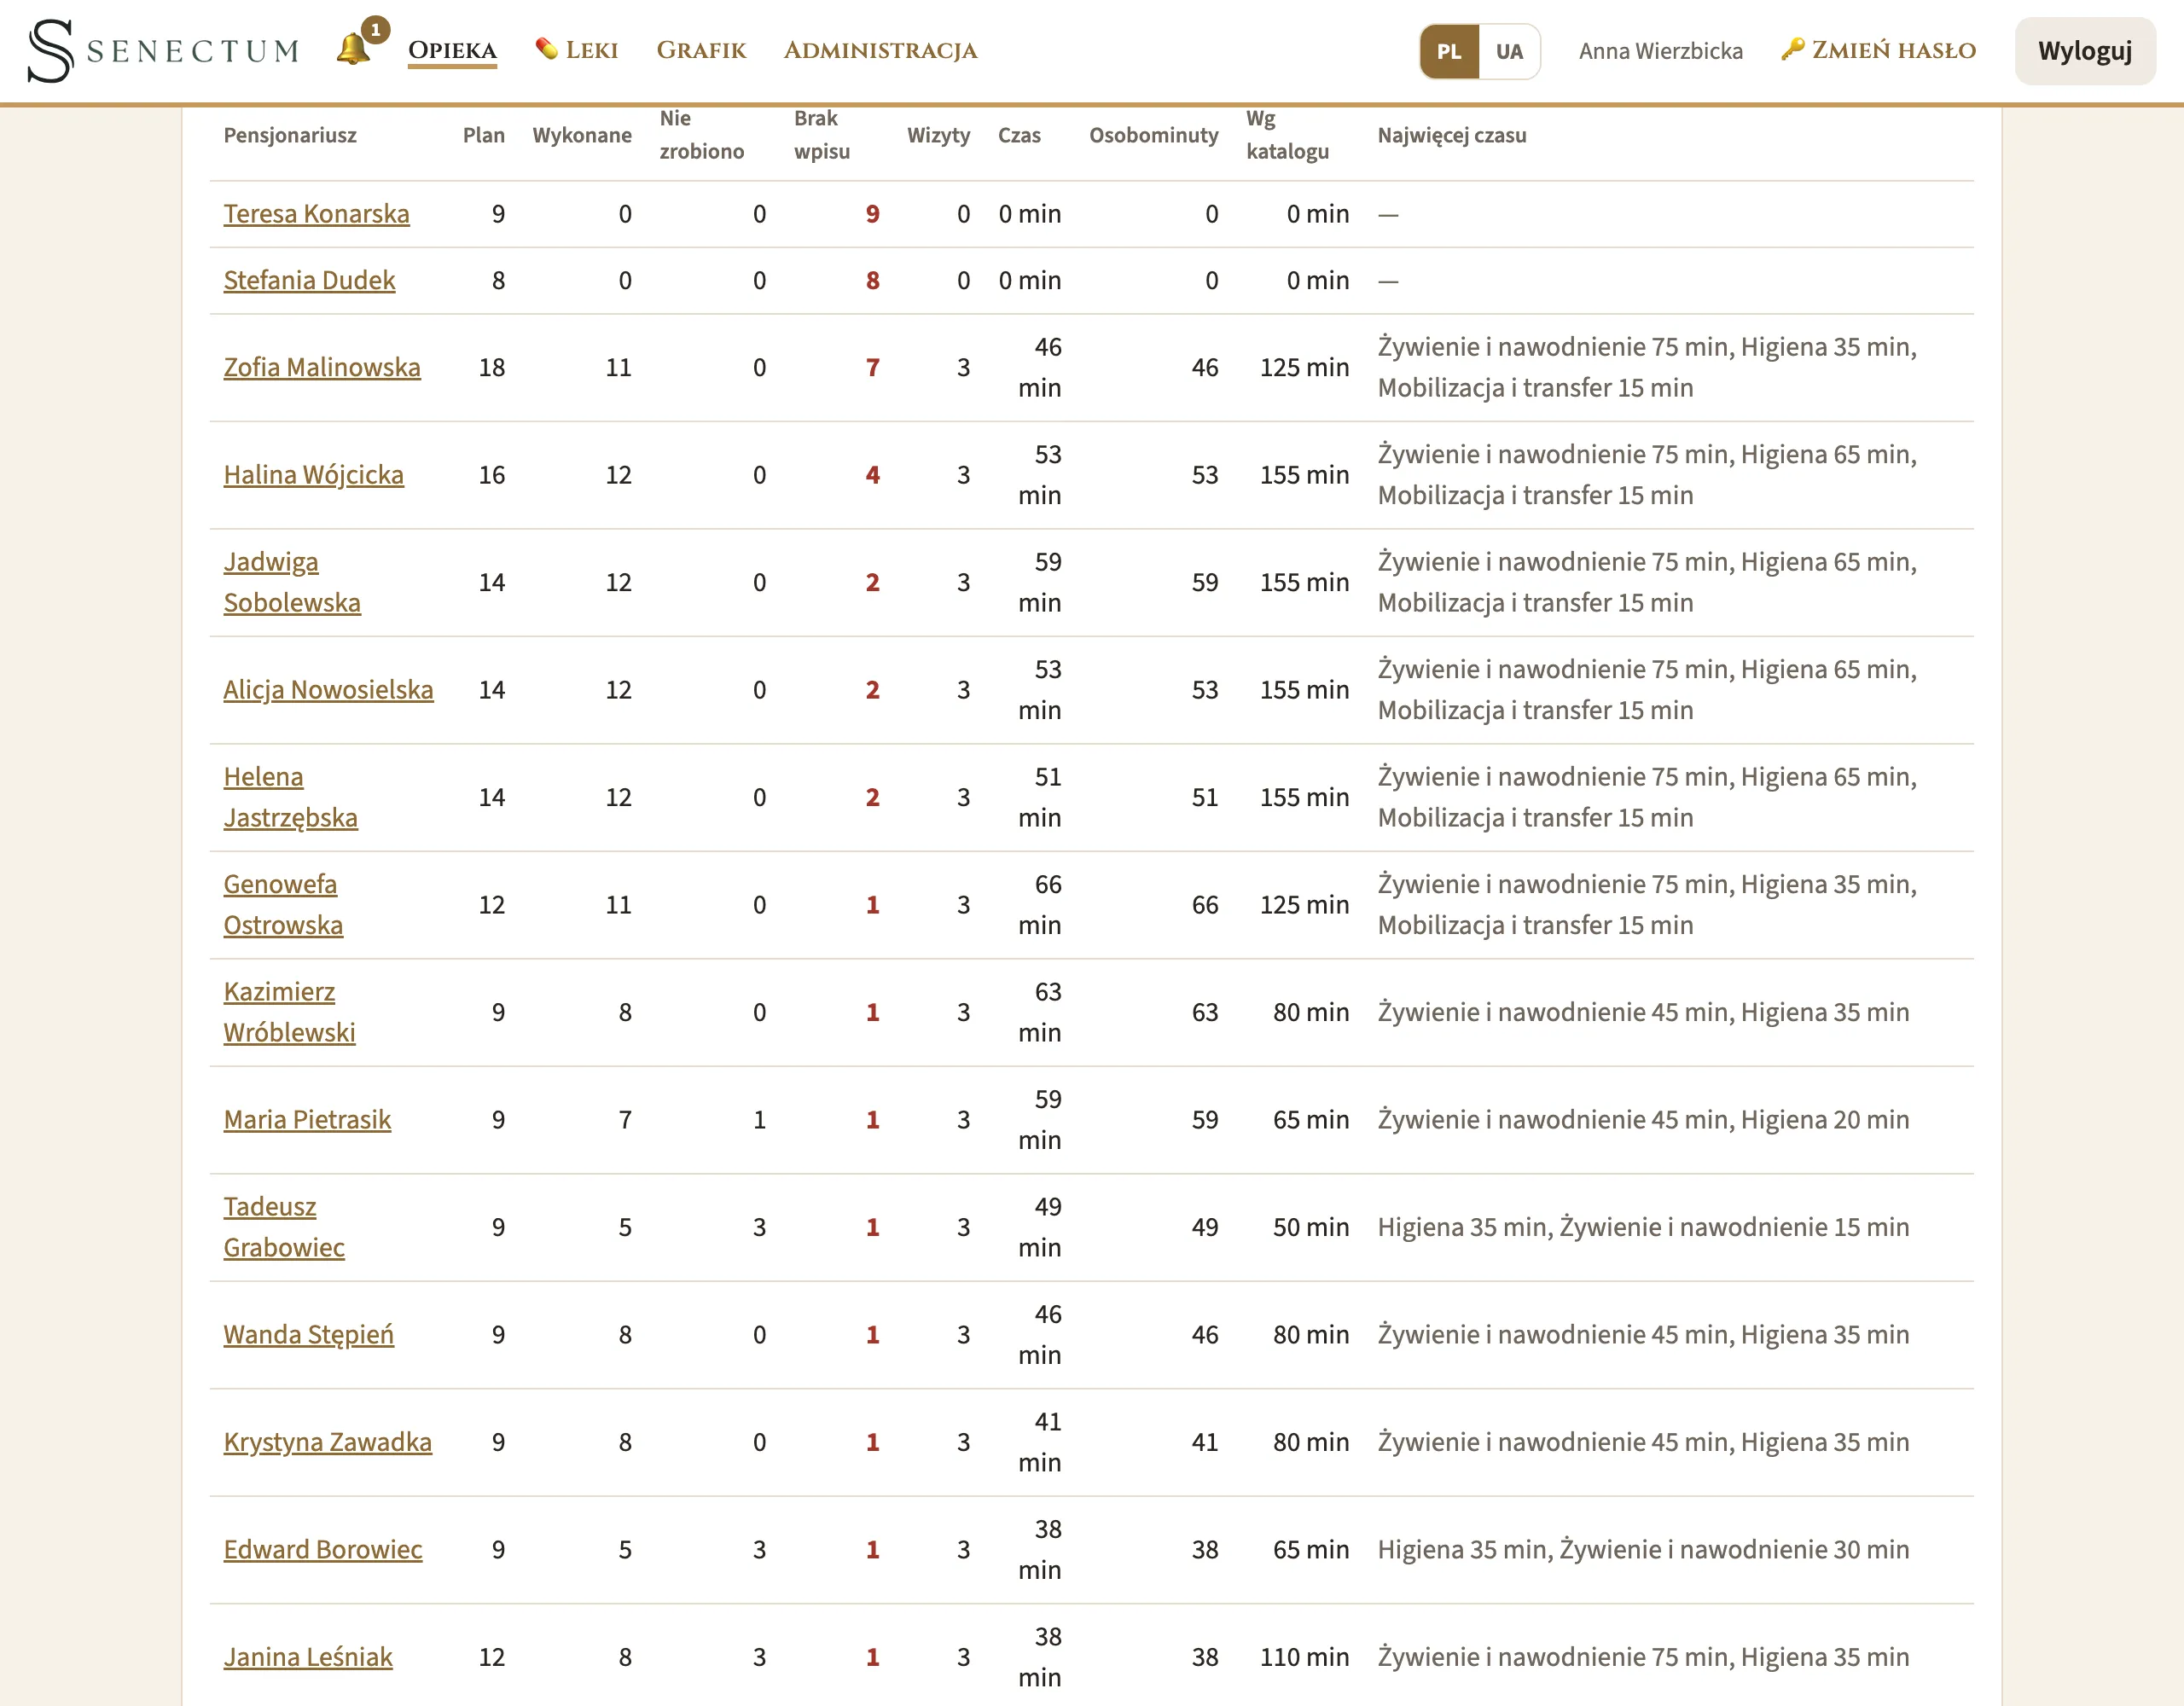Click the Zmień hasło link

pos(1879,50)
